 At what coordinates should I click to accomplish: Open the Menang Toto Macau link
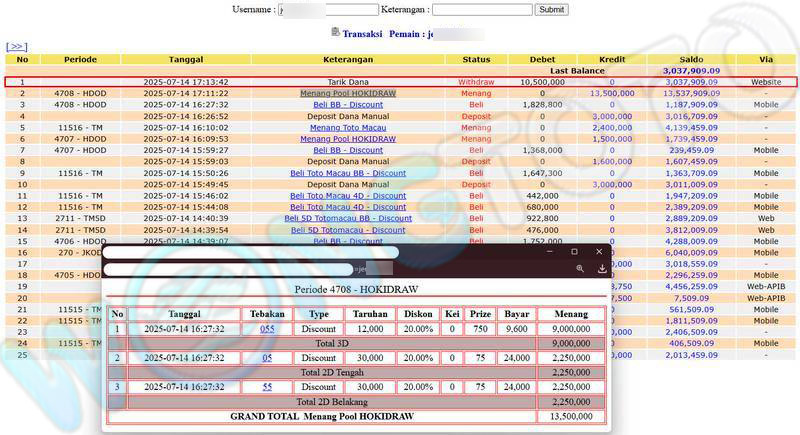pyautogui.click(x=348, y=128)
